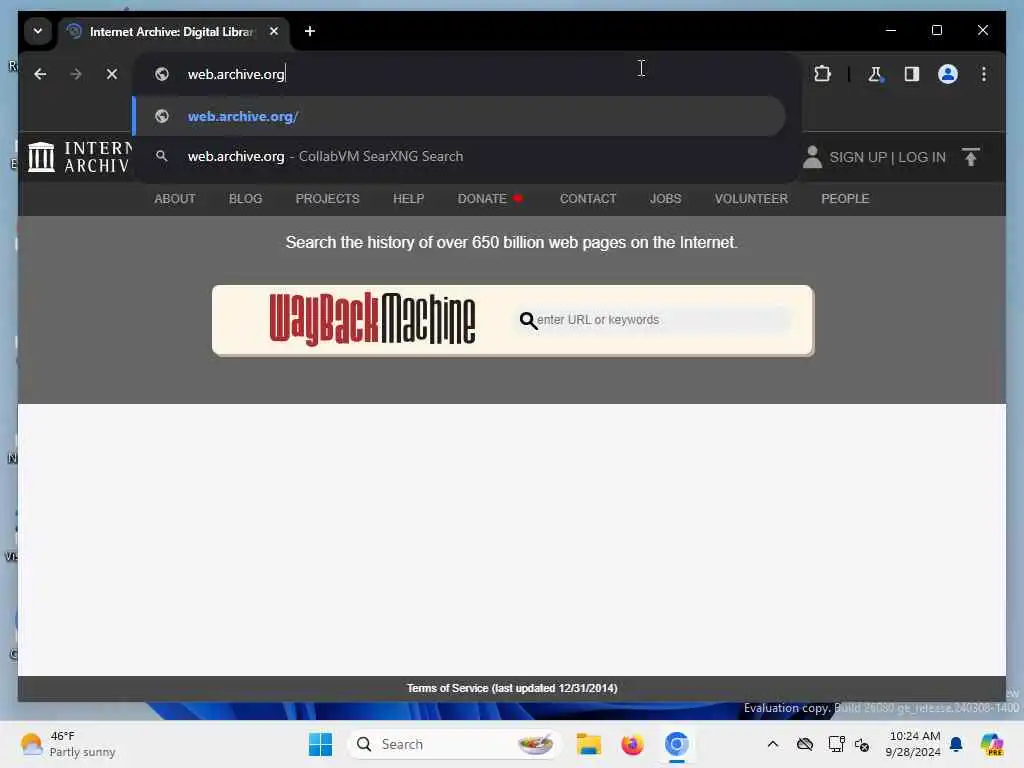Screen dimensions: 1024x768
Task: Open the HELP nav link
Action: 408,199
